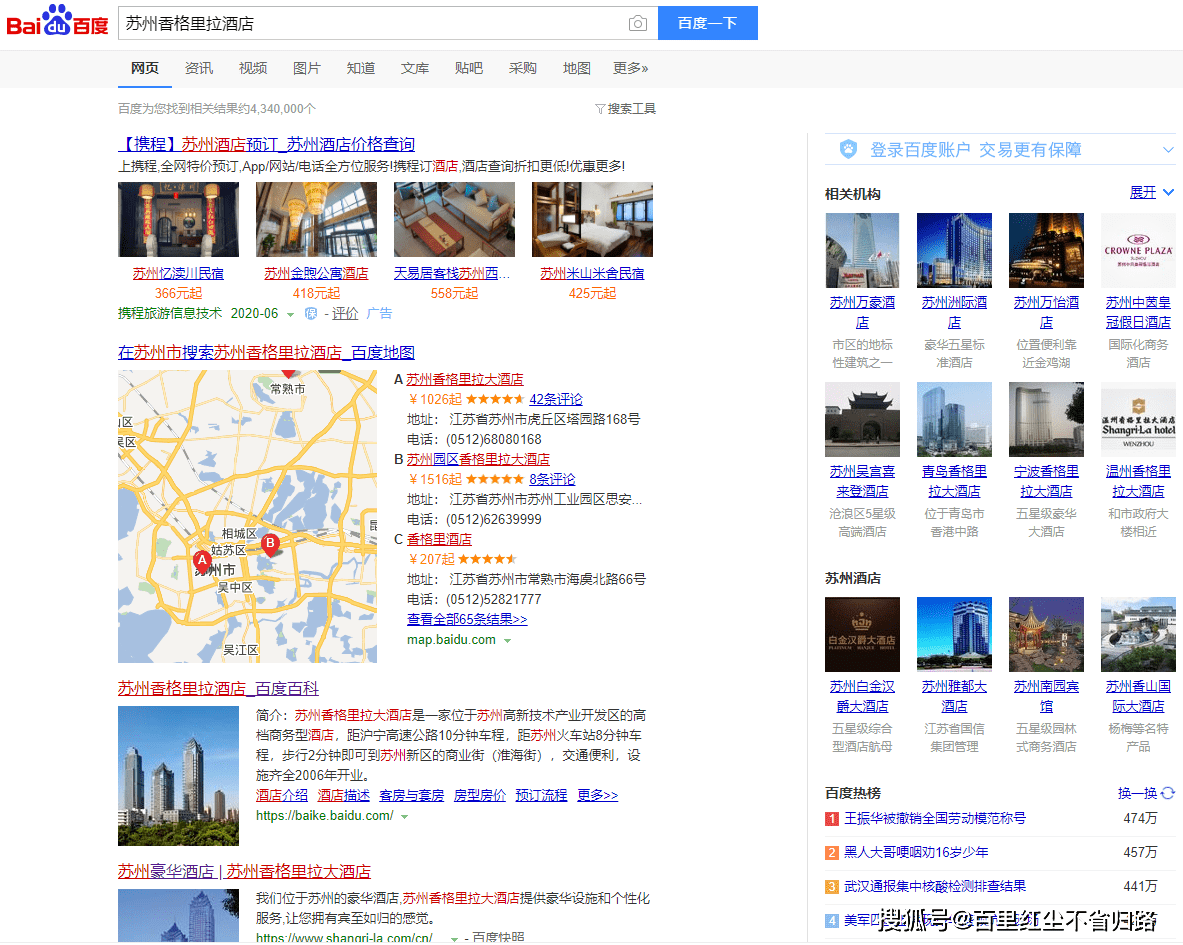Open 房型房价 sublink
This screenshot has height=945, width=1183.
480,796
